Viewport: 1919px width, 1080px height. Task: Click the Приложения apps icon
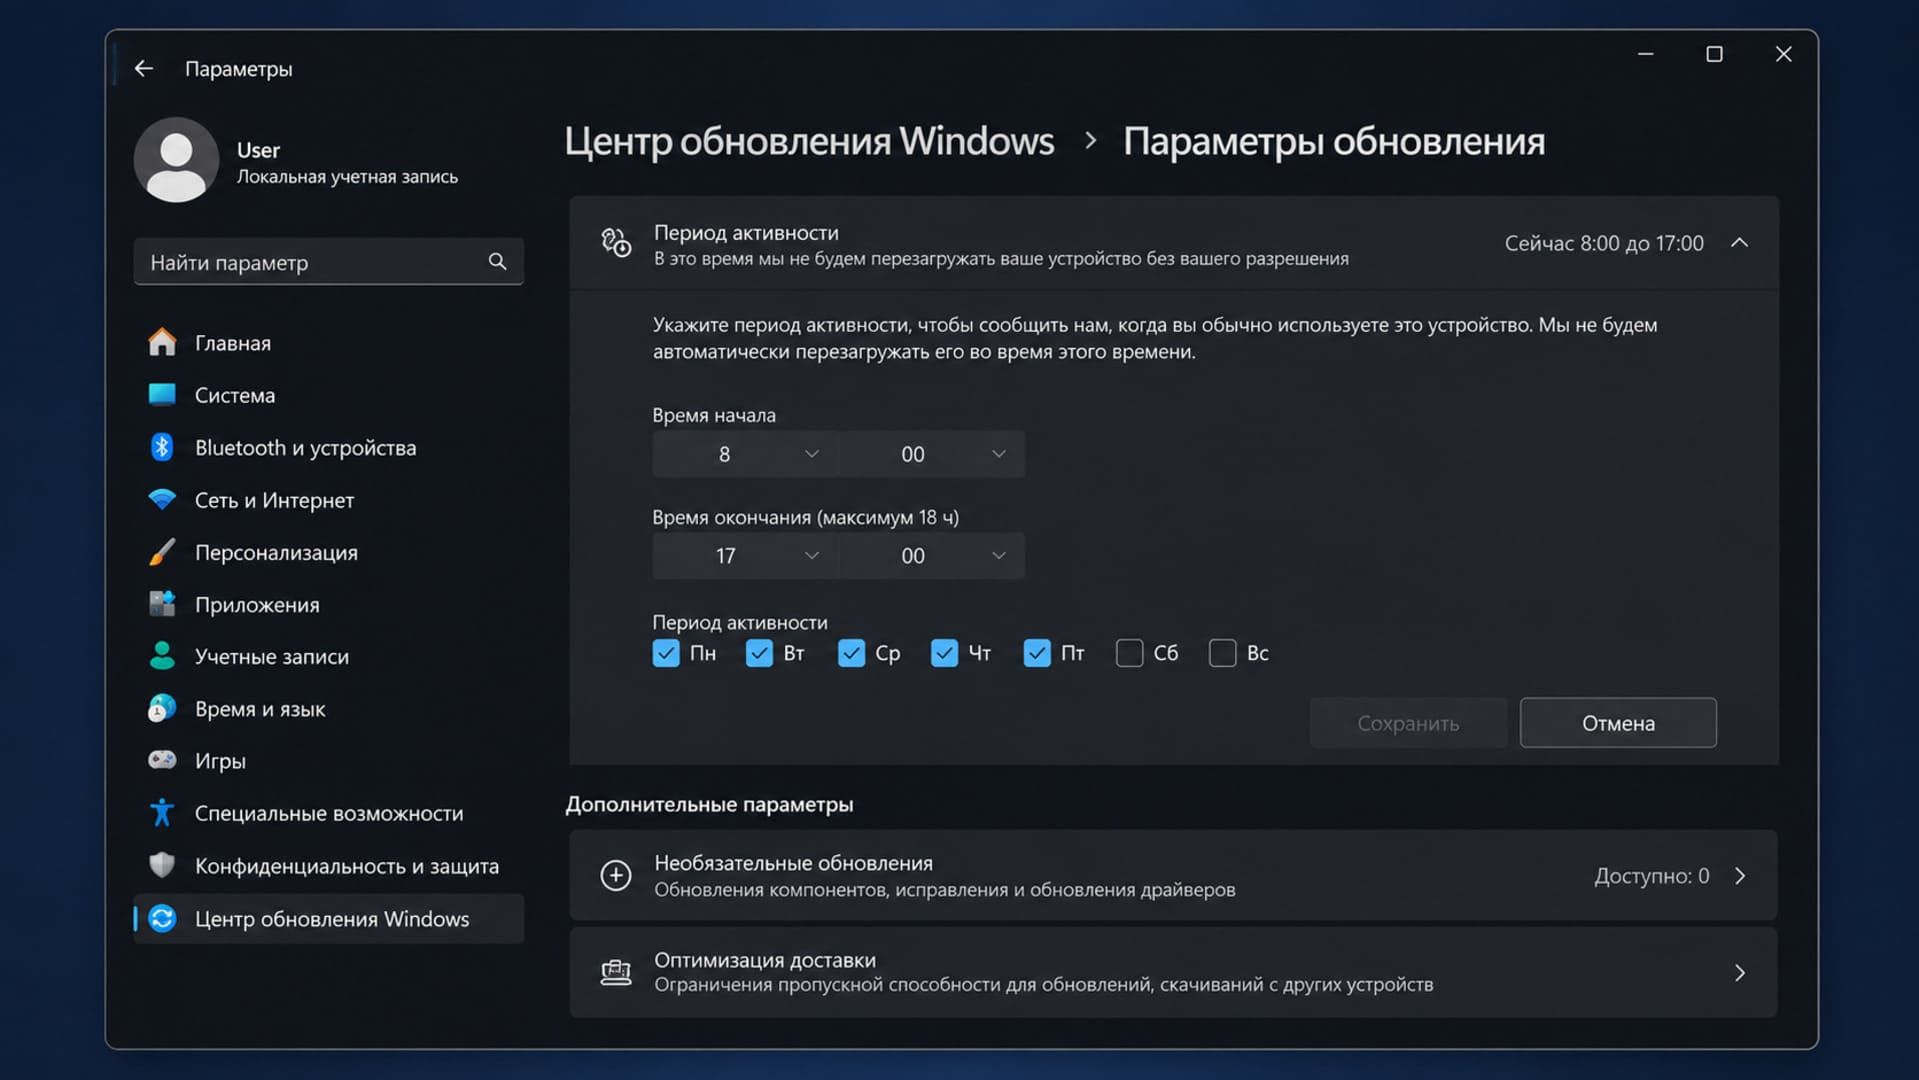click(x=162, y=604)
